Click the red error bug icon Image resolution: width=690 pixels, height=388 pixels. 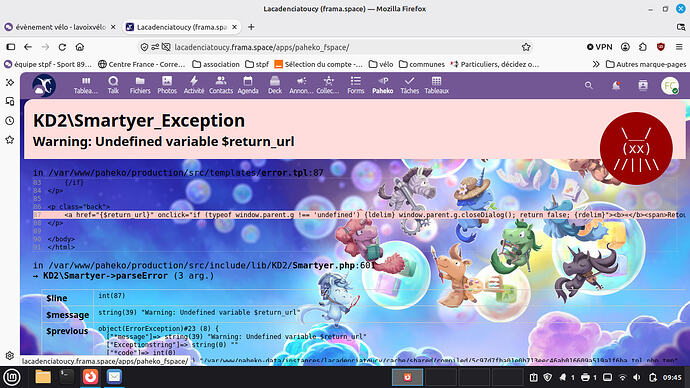pos(636,148)
